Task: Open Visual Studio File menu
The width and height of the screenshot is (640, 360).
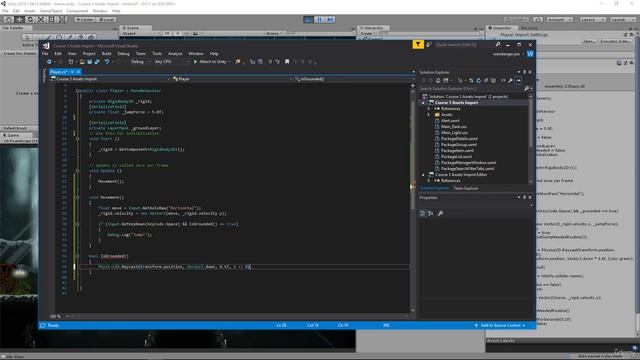Action: point(45,53)
